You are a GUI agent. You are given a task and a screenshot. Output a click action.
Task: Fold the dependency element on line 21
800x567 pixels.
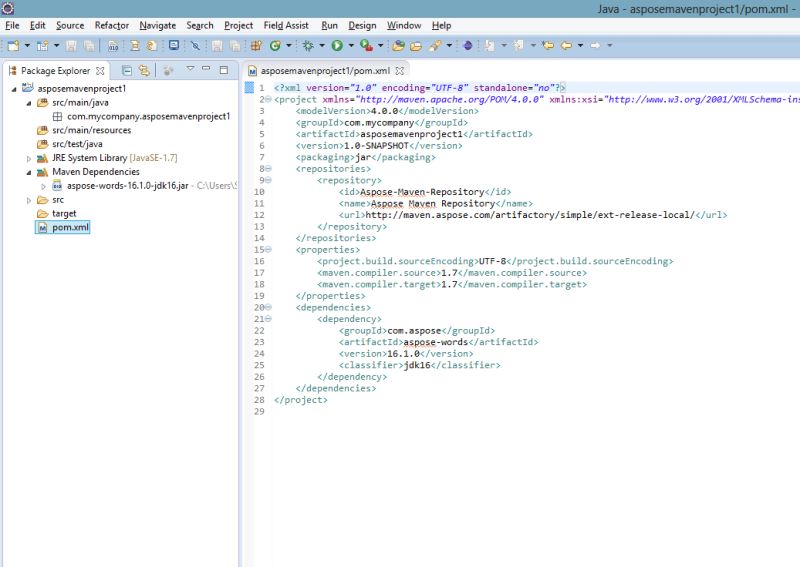[268, 318]
